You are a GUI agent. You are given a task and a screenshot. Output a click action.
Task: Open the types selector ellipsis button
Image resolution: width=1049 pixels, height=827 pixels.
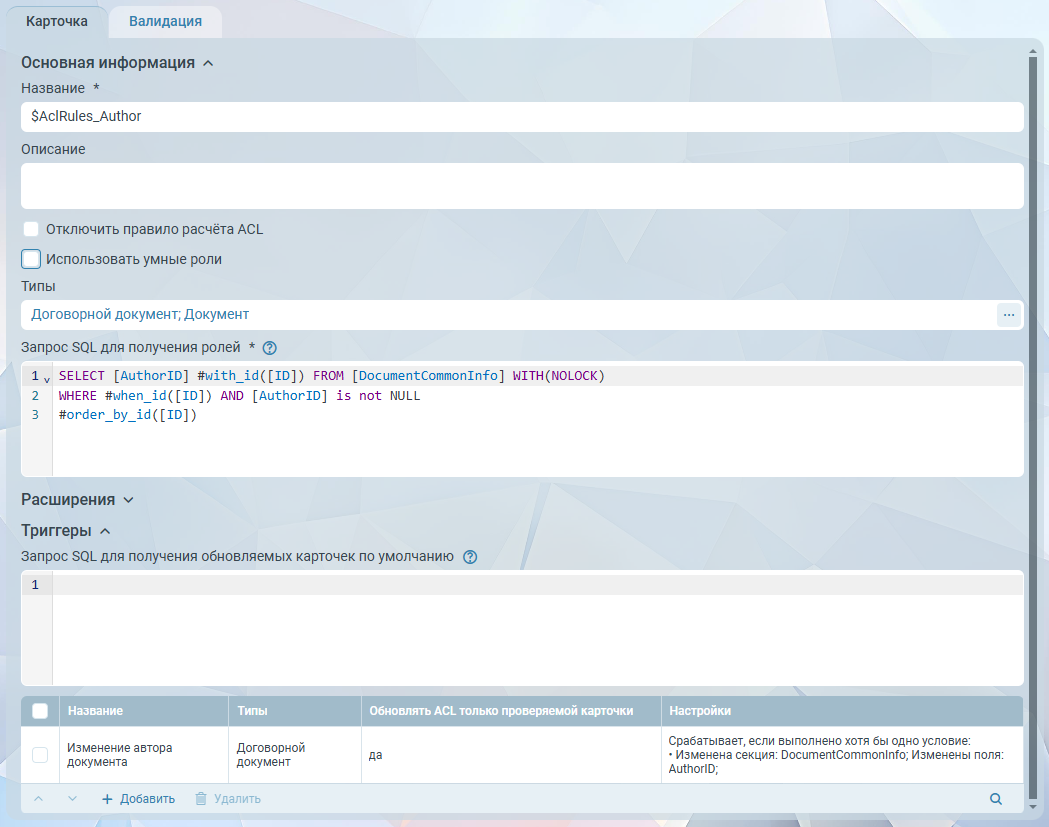point(1008,315)
